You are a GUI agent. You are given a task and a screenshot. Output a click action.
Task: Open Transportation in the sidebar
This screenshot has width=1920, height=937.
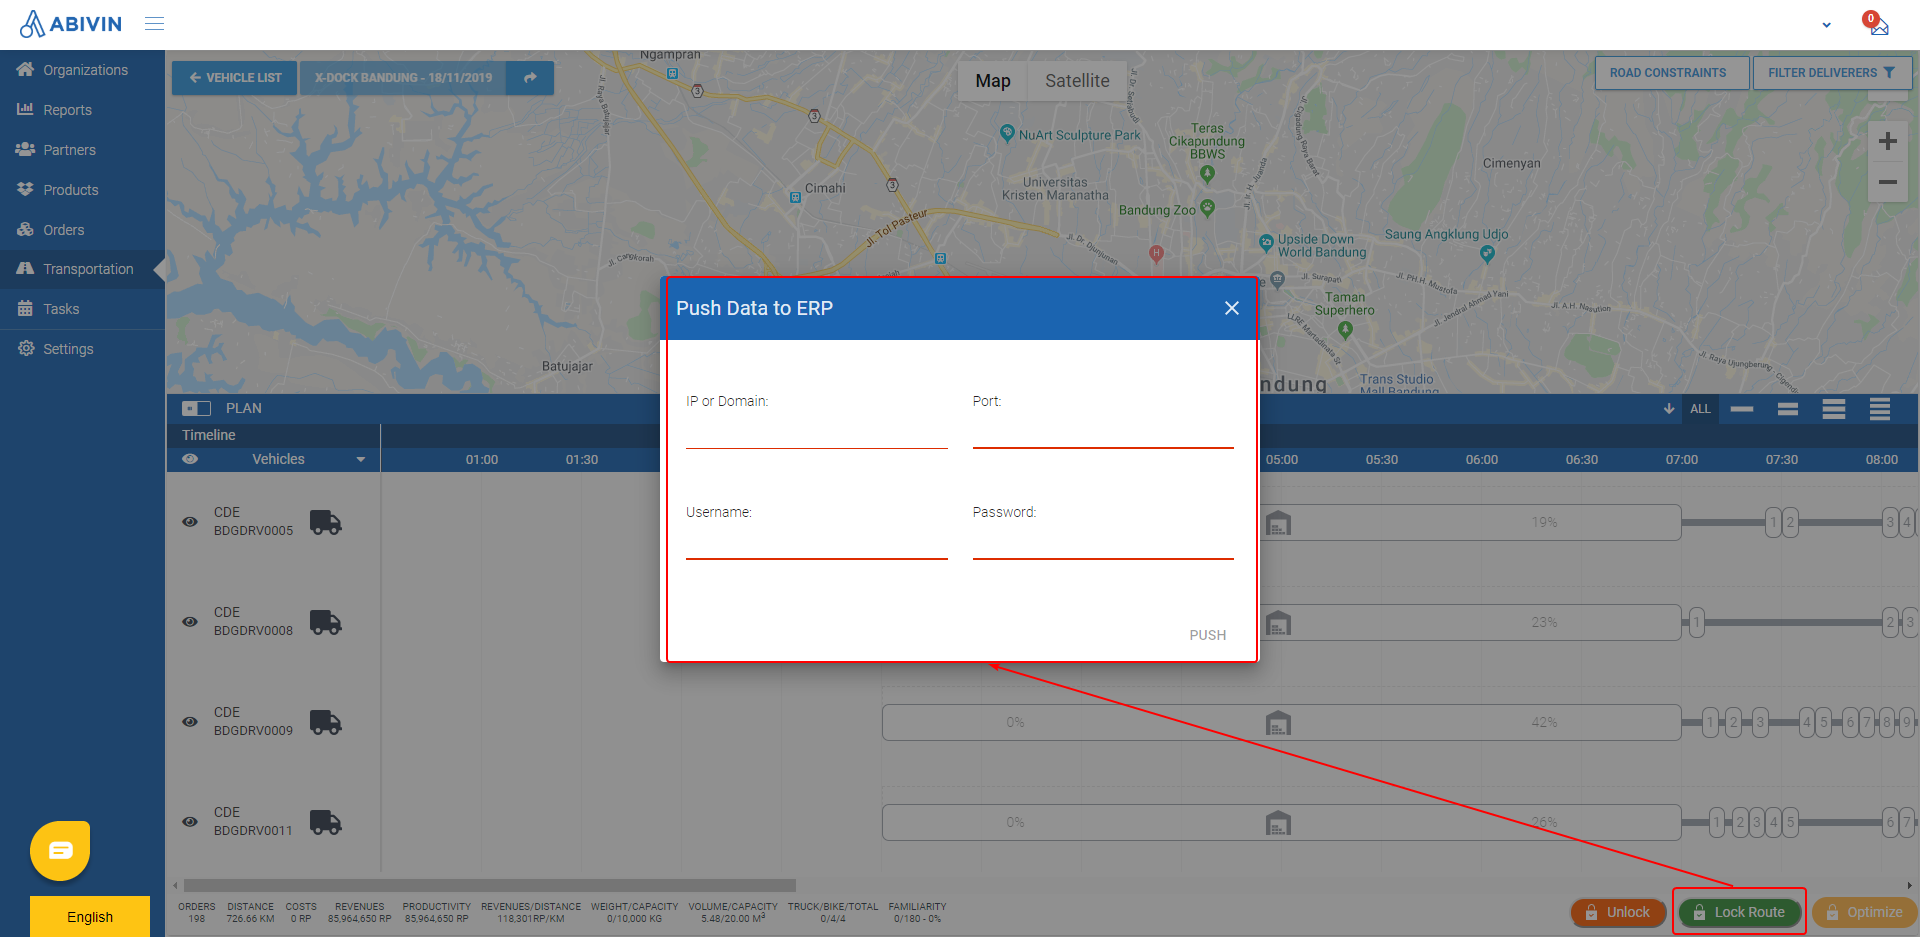pyautogui.click(x=82, y=269)
